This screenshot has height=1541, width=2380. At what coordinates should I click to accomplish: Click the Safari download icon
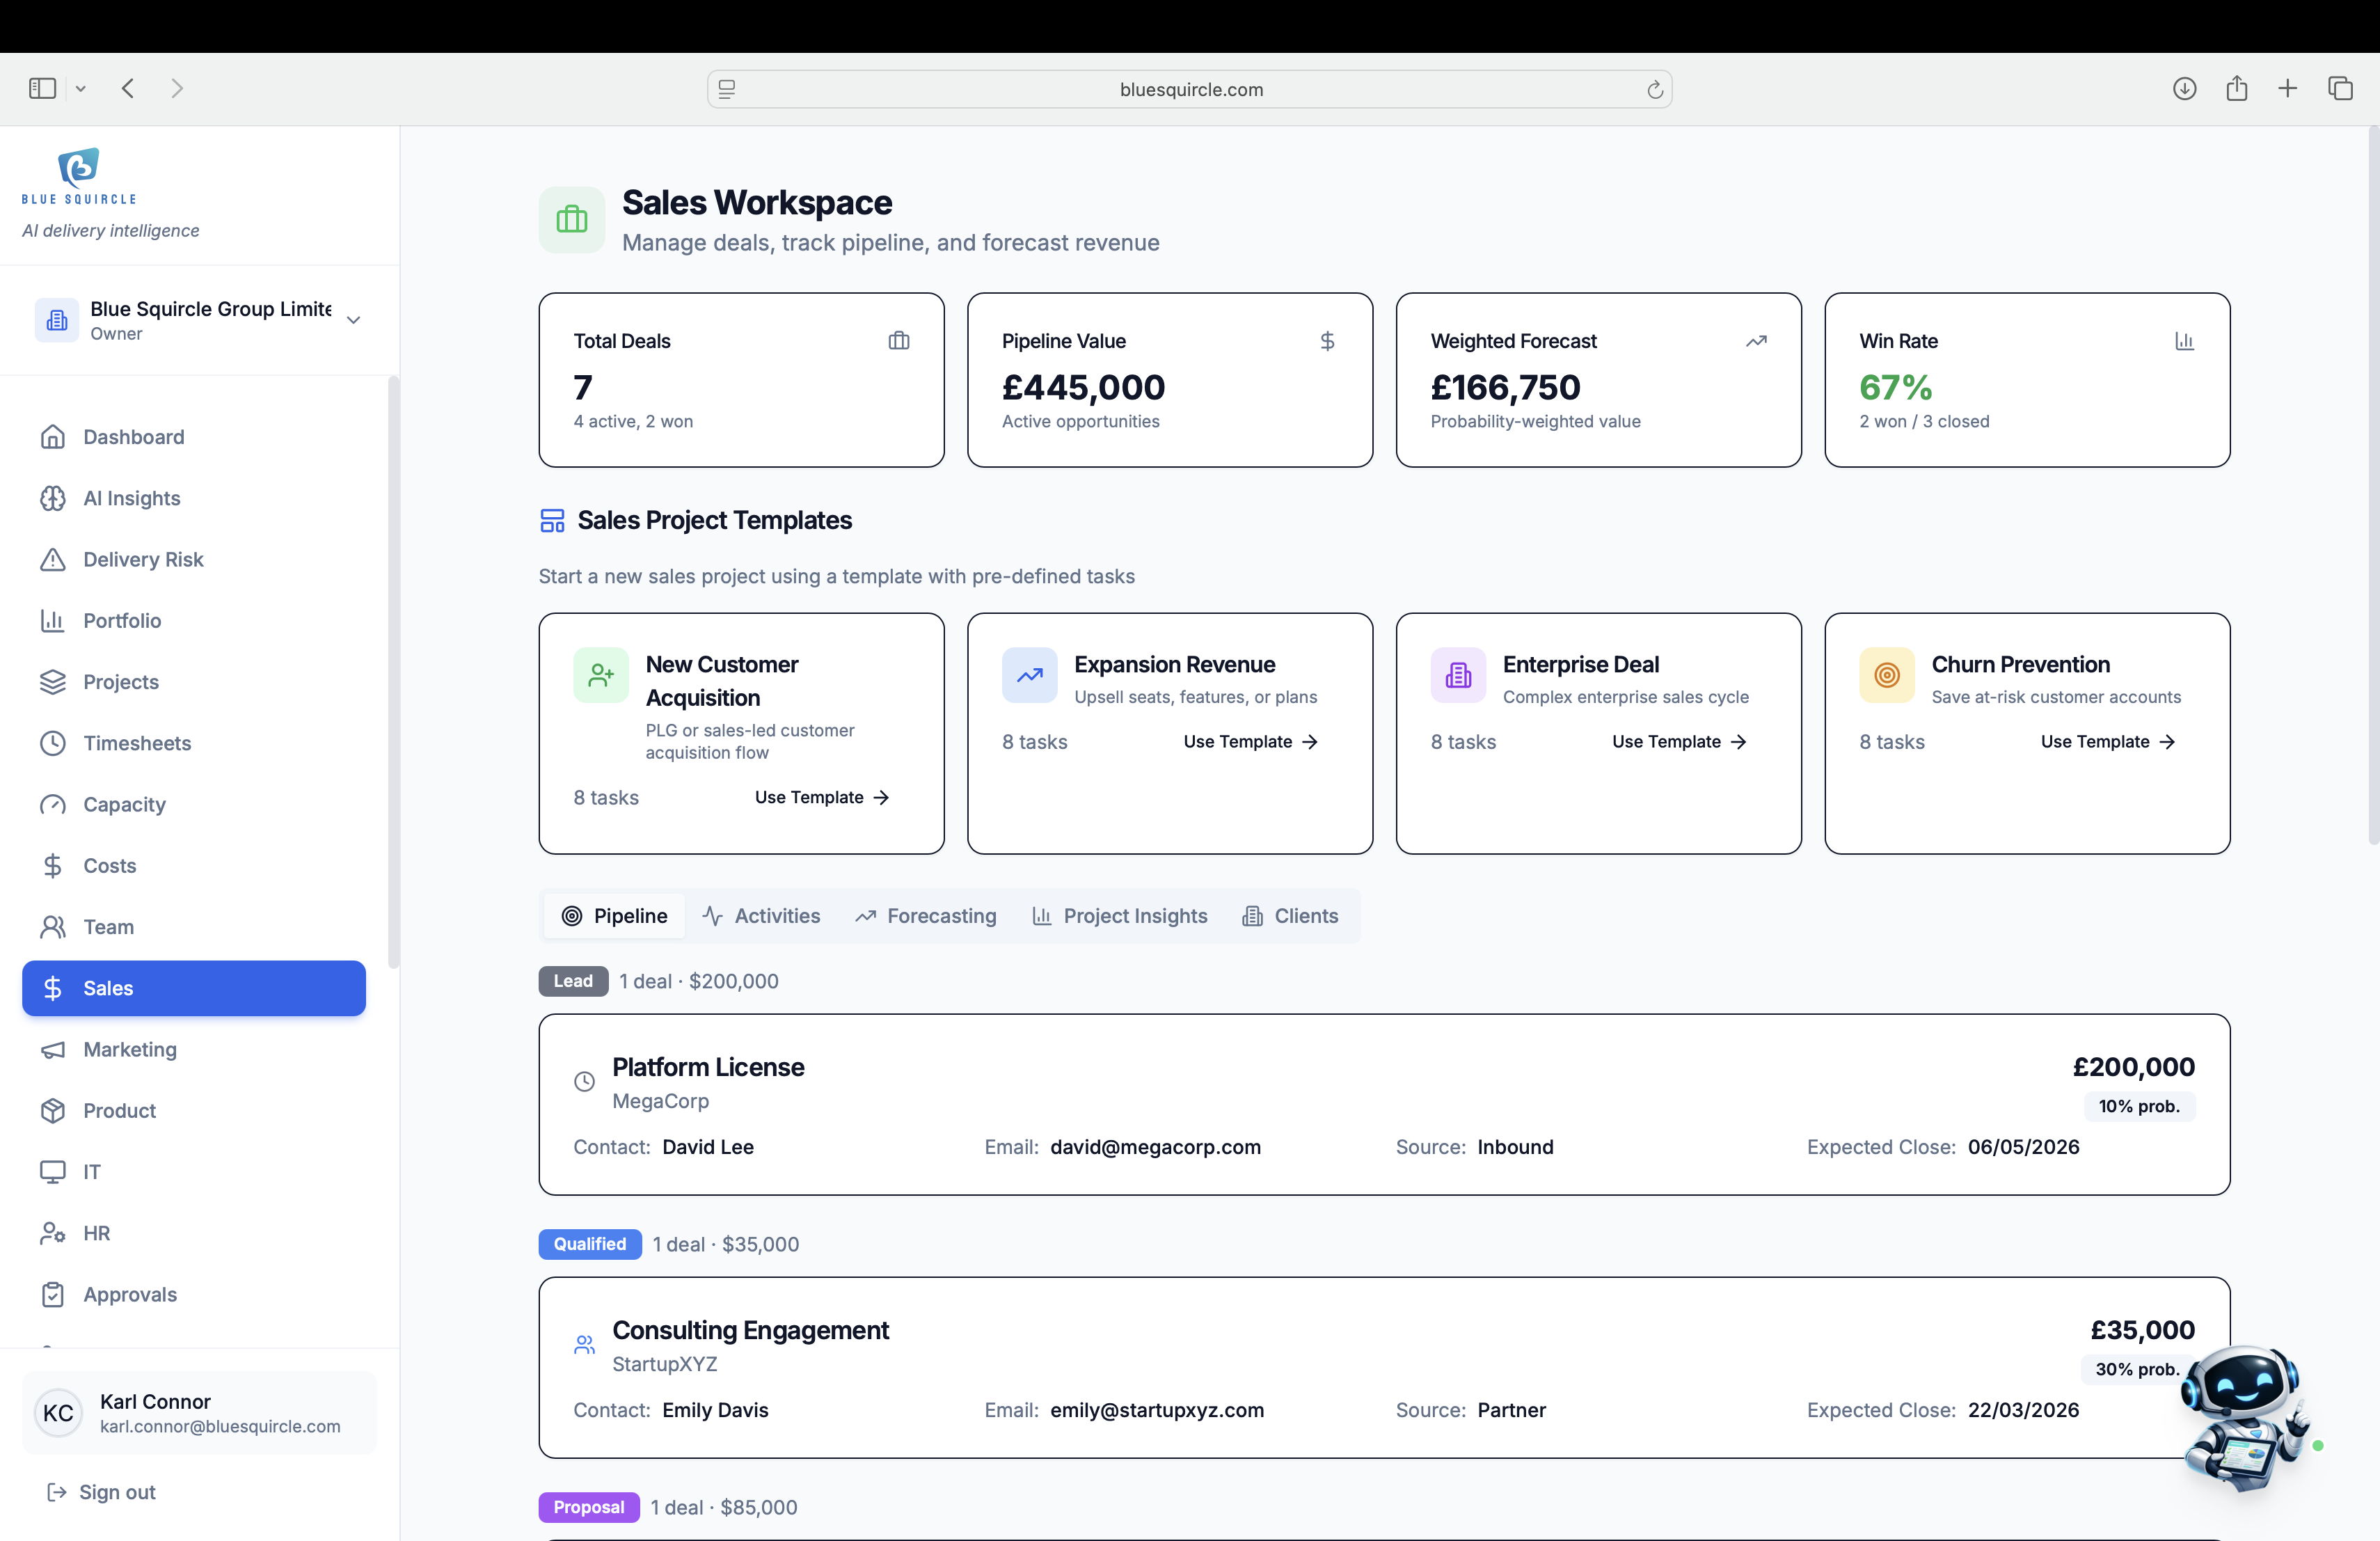[2184, 89]
